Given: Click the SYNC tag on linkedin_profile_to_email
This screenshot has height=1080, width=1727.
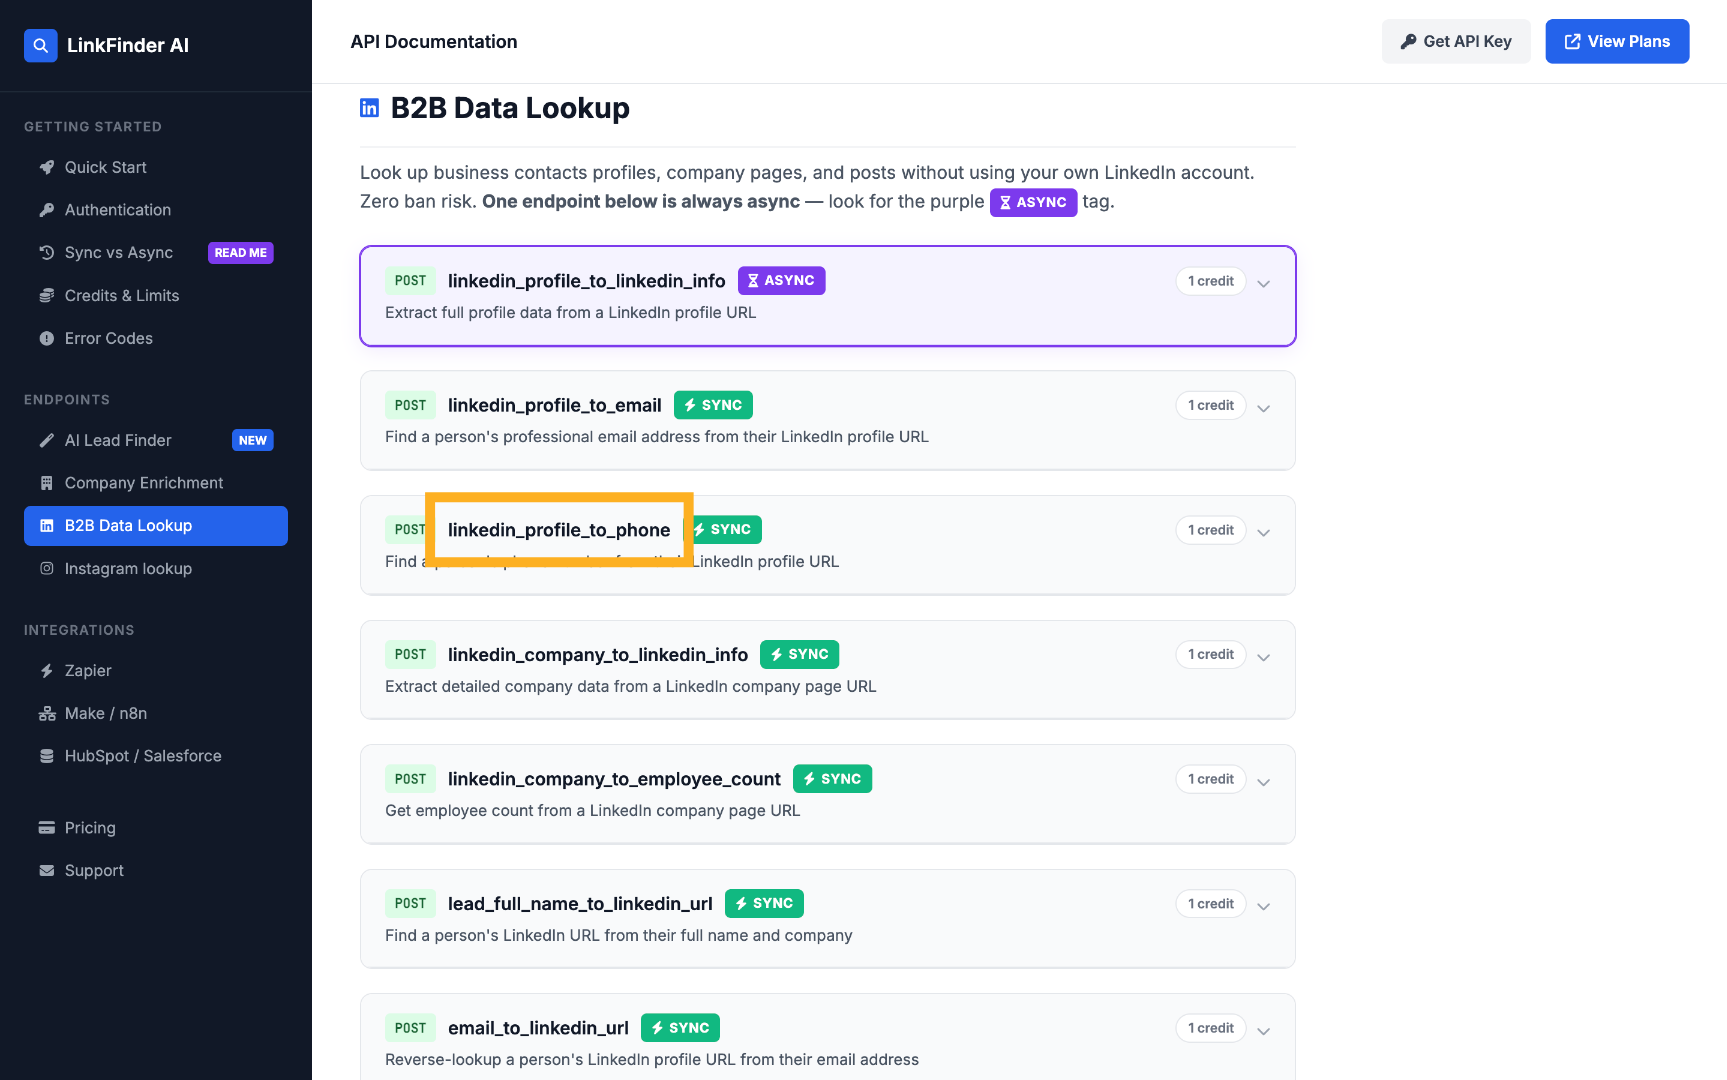Looking at the screenshot, I should [714, 405].
